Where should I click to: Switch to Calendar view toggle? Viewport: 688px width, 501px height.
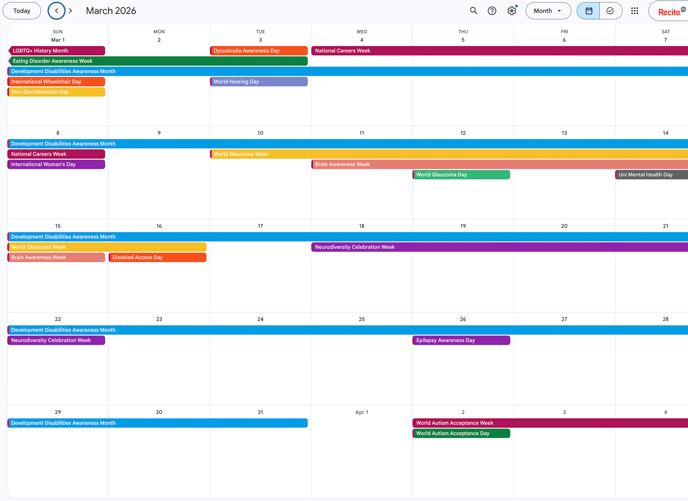(589, 11)
